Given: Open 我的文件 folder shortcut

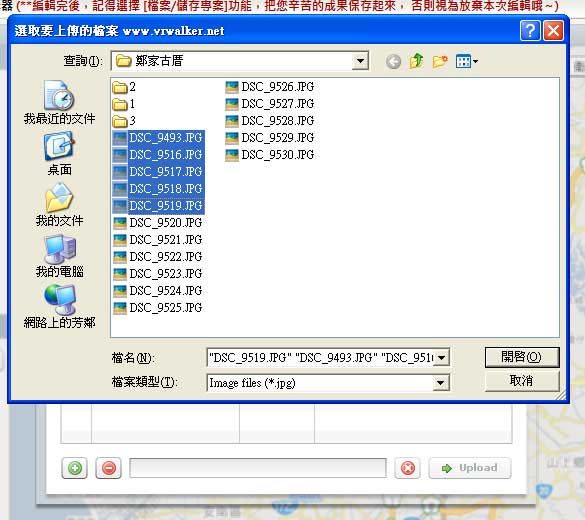Looking at the screenshot, I should [x=59, y=204].
